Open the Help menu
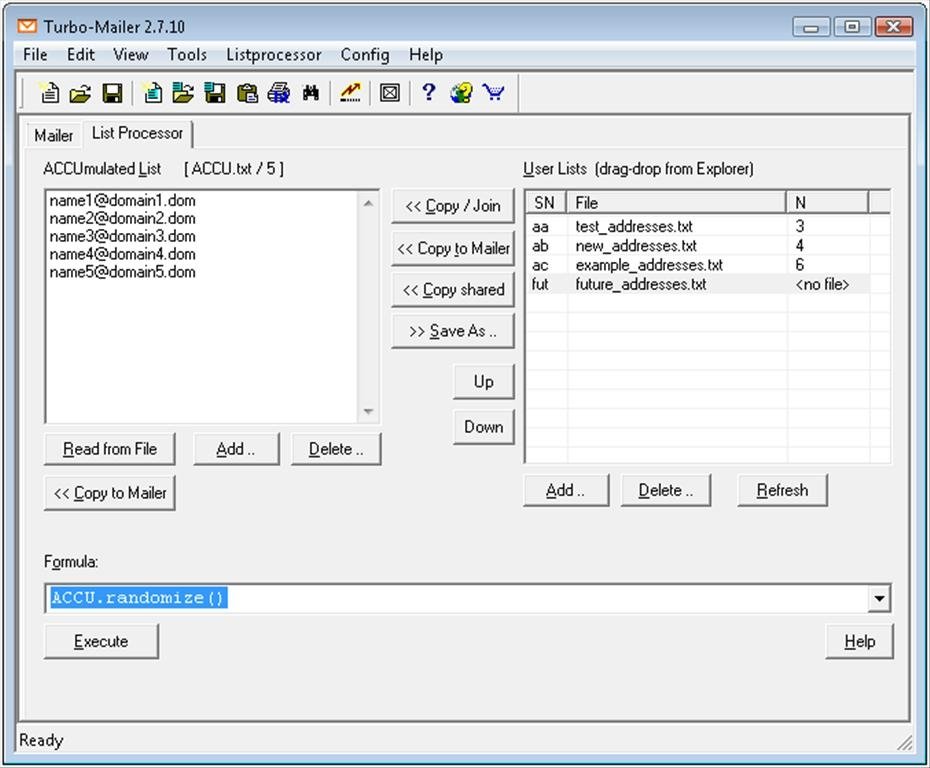The width and height of the screenshot is (930, 768). click(426, 55)
